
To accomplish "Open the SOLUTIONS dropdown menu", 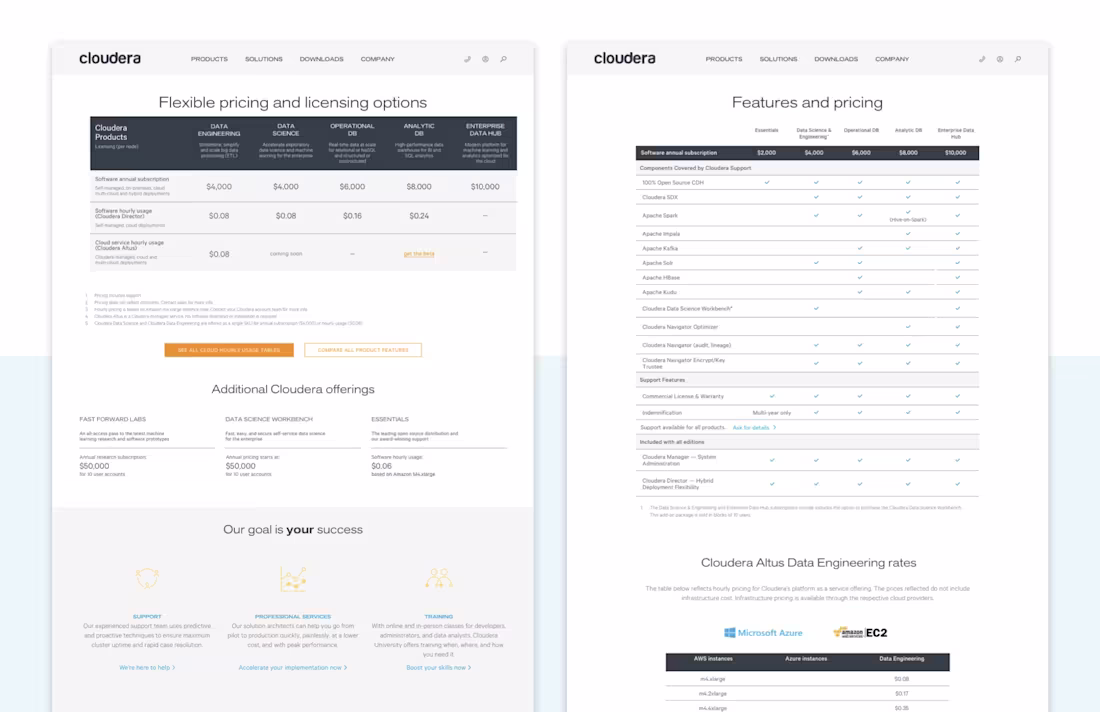I will (x=263, y=59).
